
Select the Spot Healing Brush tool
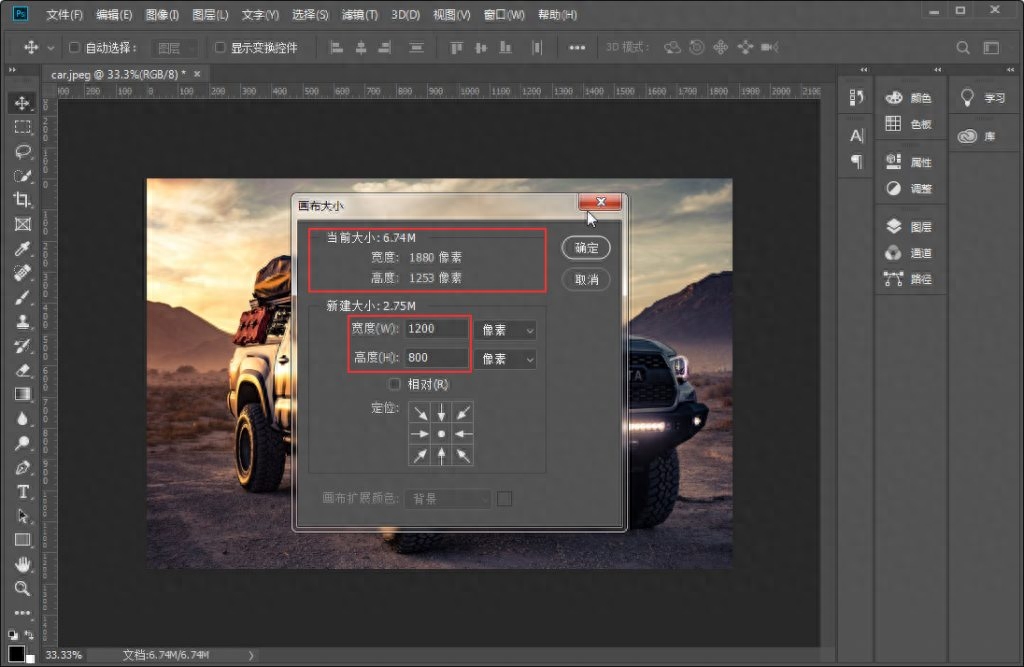(22, 272)
